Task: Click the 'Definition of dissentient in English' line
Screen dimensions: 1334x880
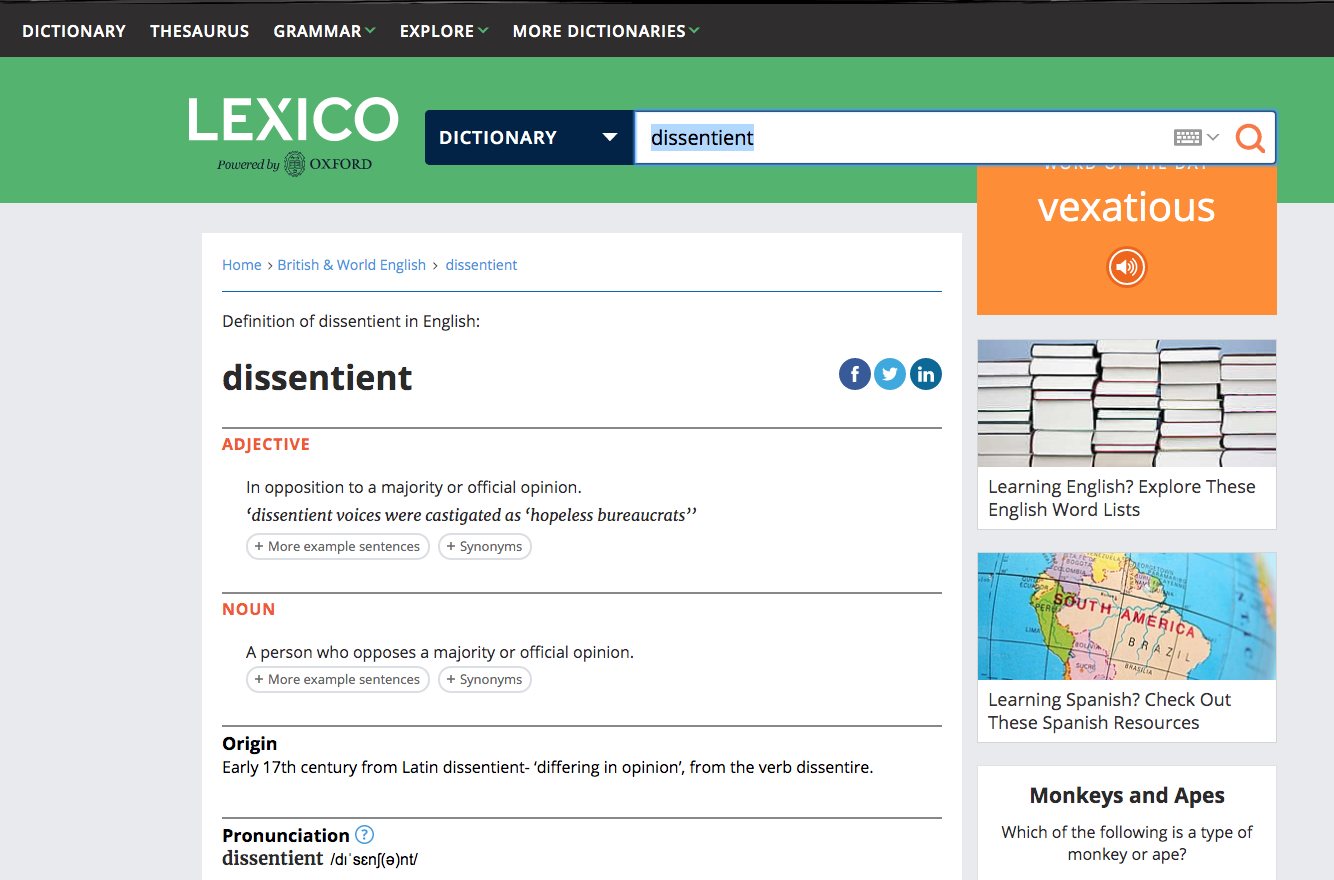Action: pos(351,322)
